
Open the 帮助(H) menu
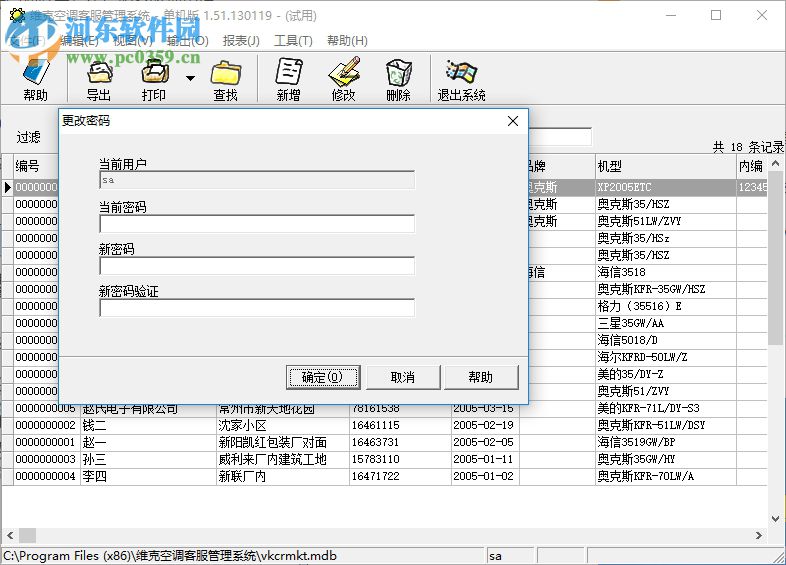pyautogui.click(x=347, y=41)
